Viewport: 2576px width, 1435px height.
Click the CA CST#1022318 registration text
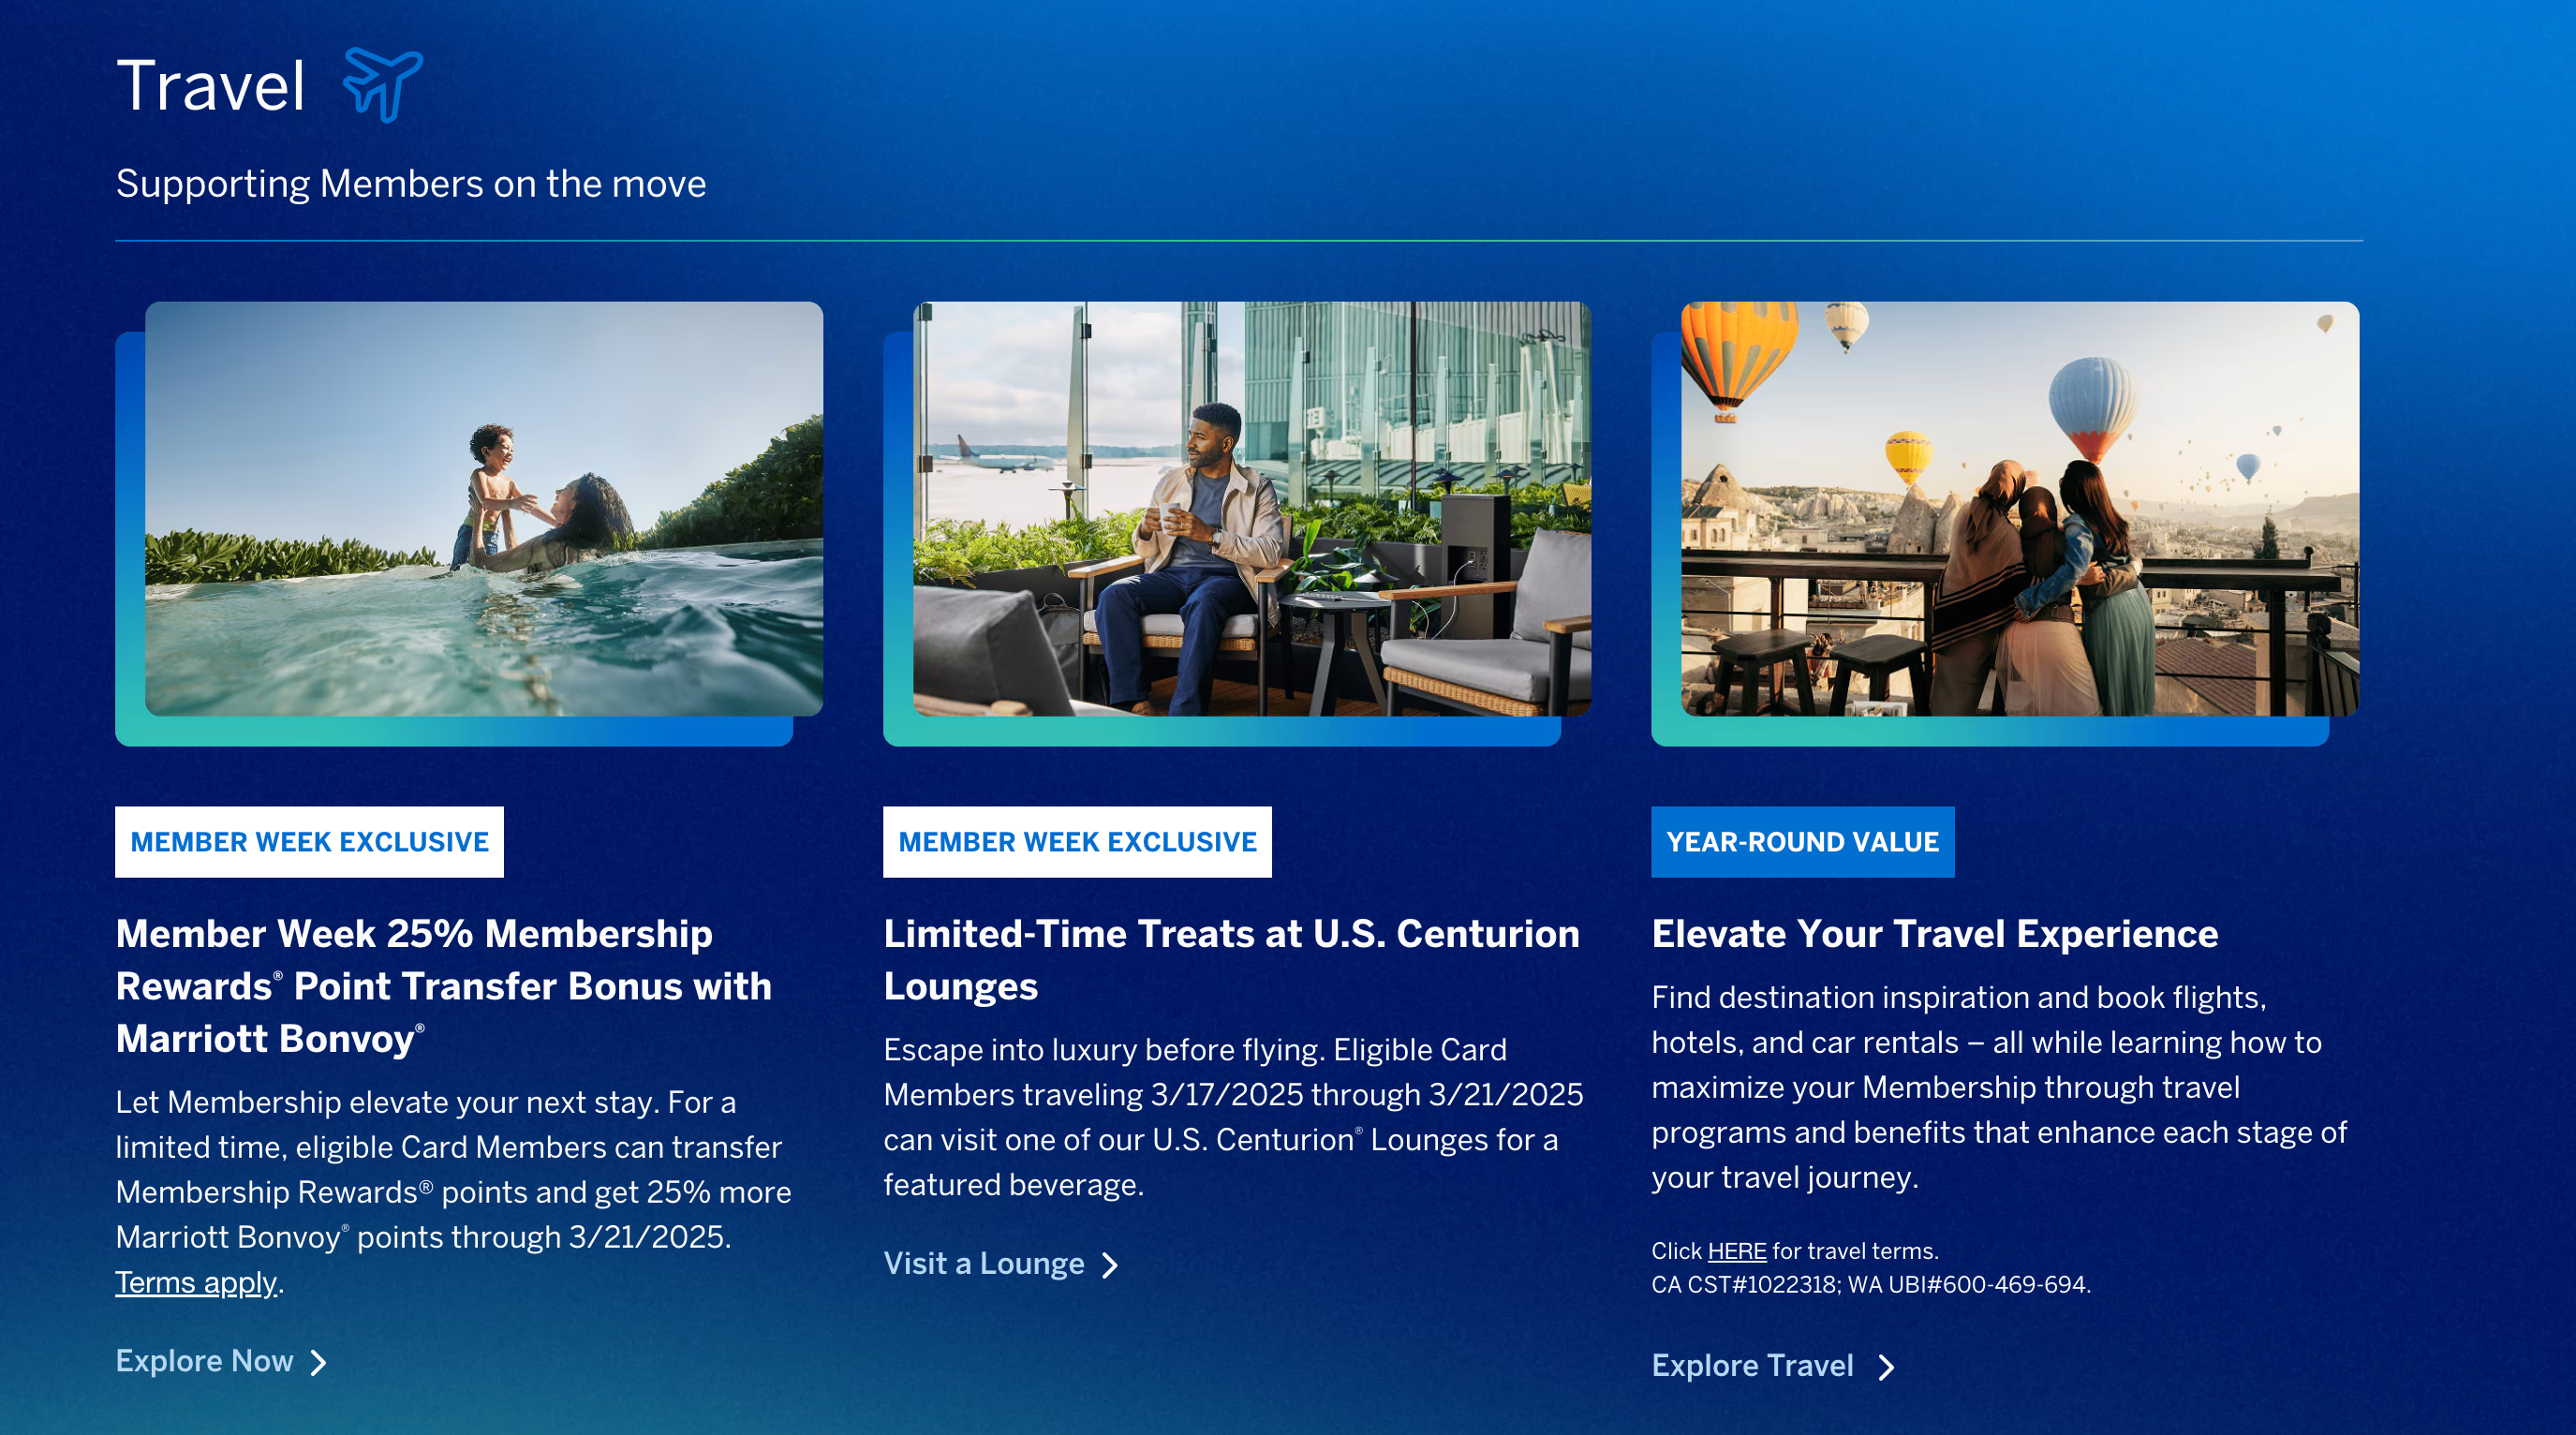[1870, 1285]
